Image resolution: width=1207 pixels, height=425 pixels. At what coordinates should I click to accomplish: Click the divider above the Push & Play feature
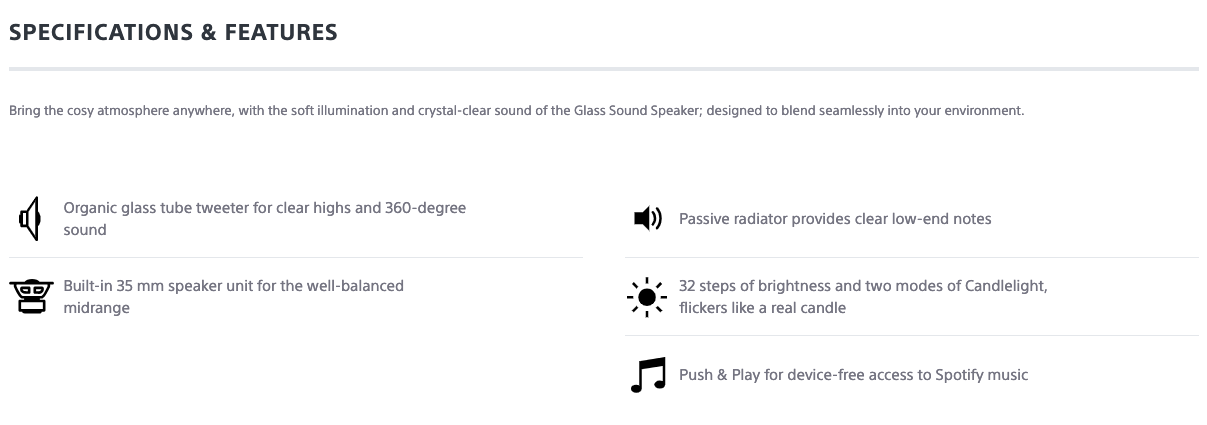point(911,335)
